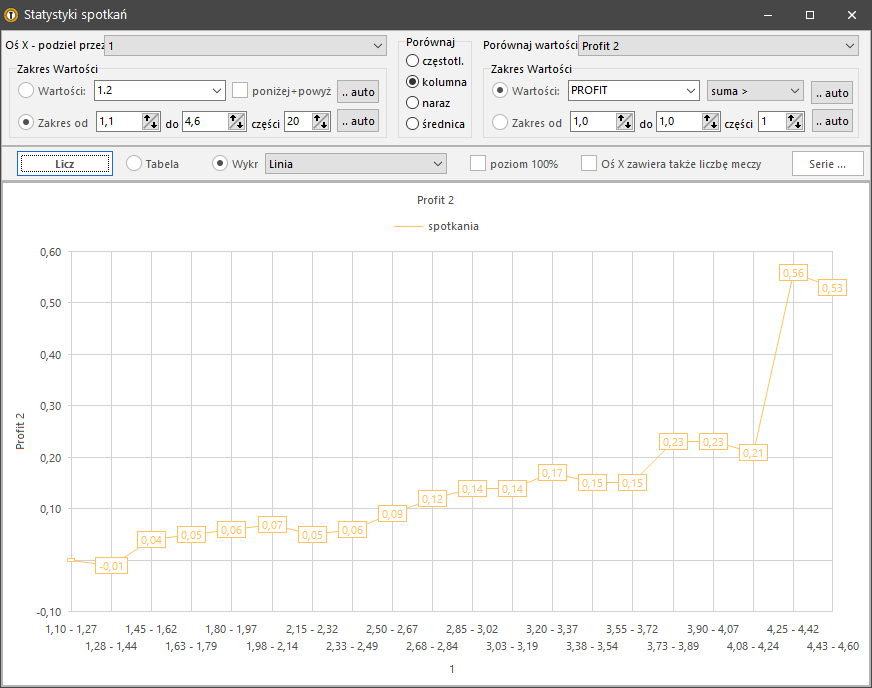Select the średnica compare option
The height and width of the screenshot is (688, 872).
tap(412, 124)
